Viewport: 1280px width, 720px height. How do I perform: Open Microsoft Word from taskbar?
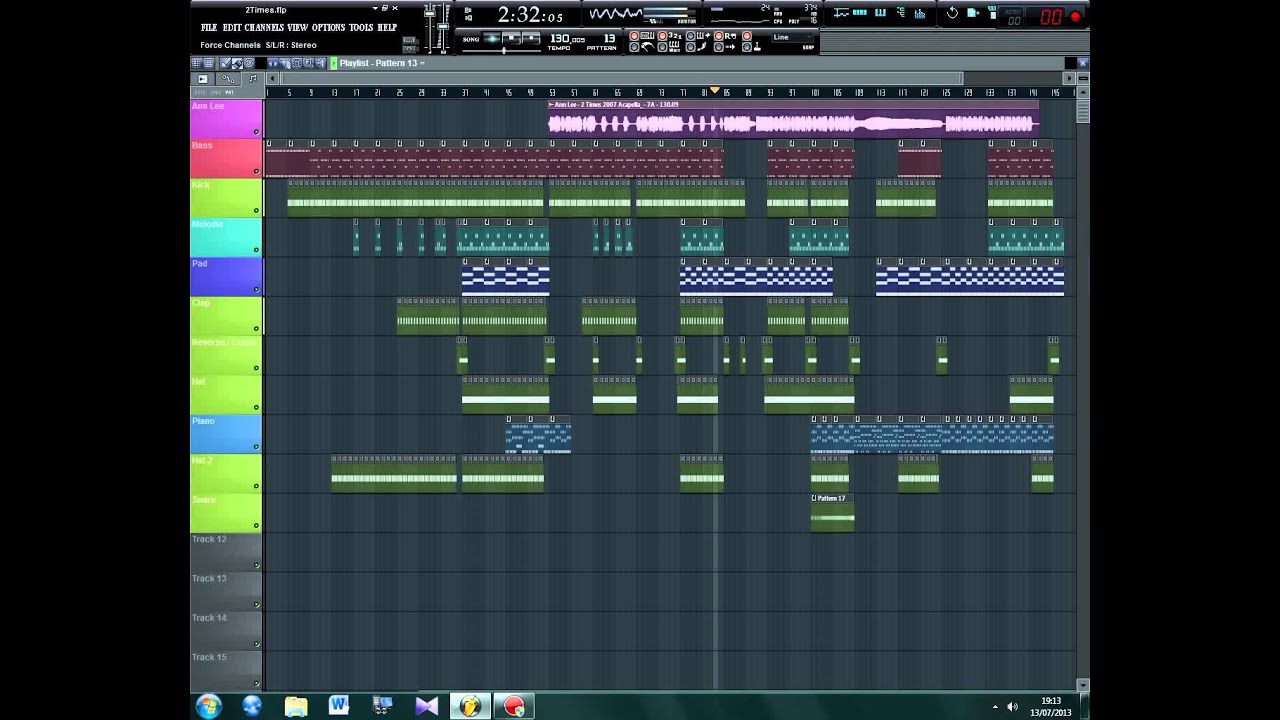point(339,706)
